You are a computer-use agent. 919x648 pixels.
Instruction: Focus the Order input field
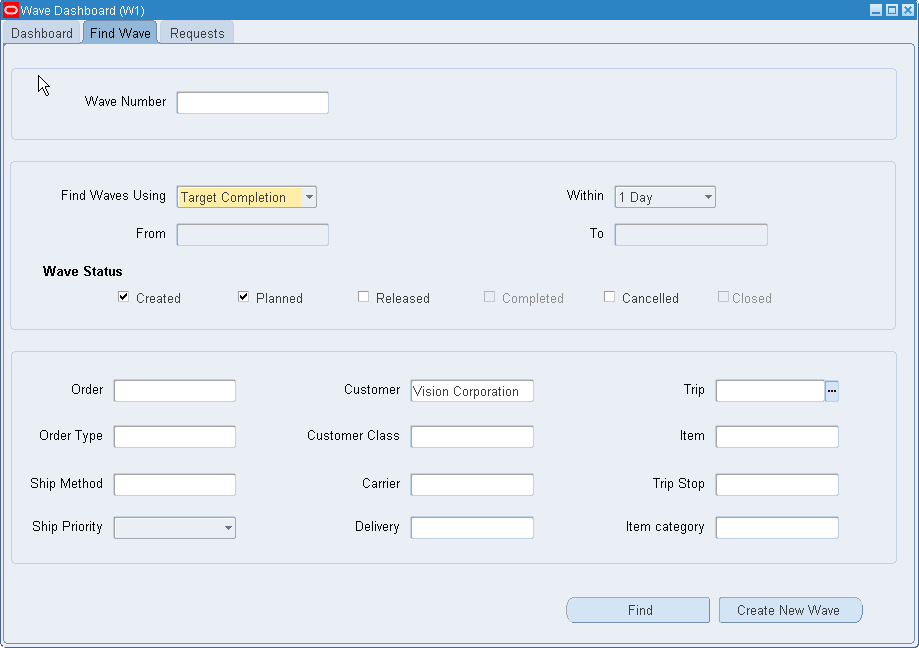(x=175, y=391)
